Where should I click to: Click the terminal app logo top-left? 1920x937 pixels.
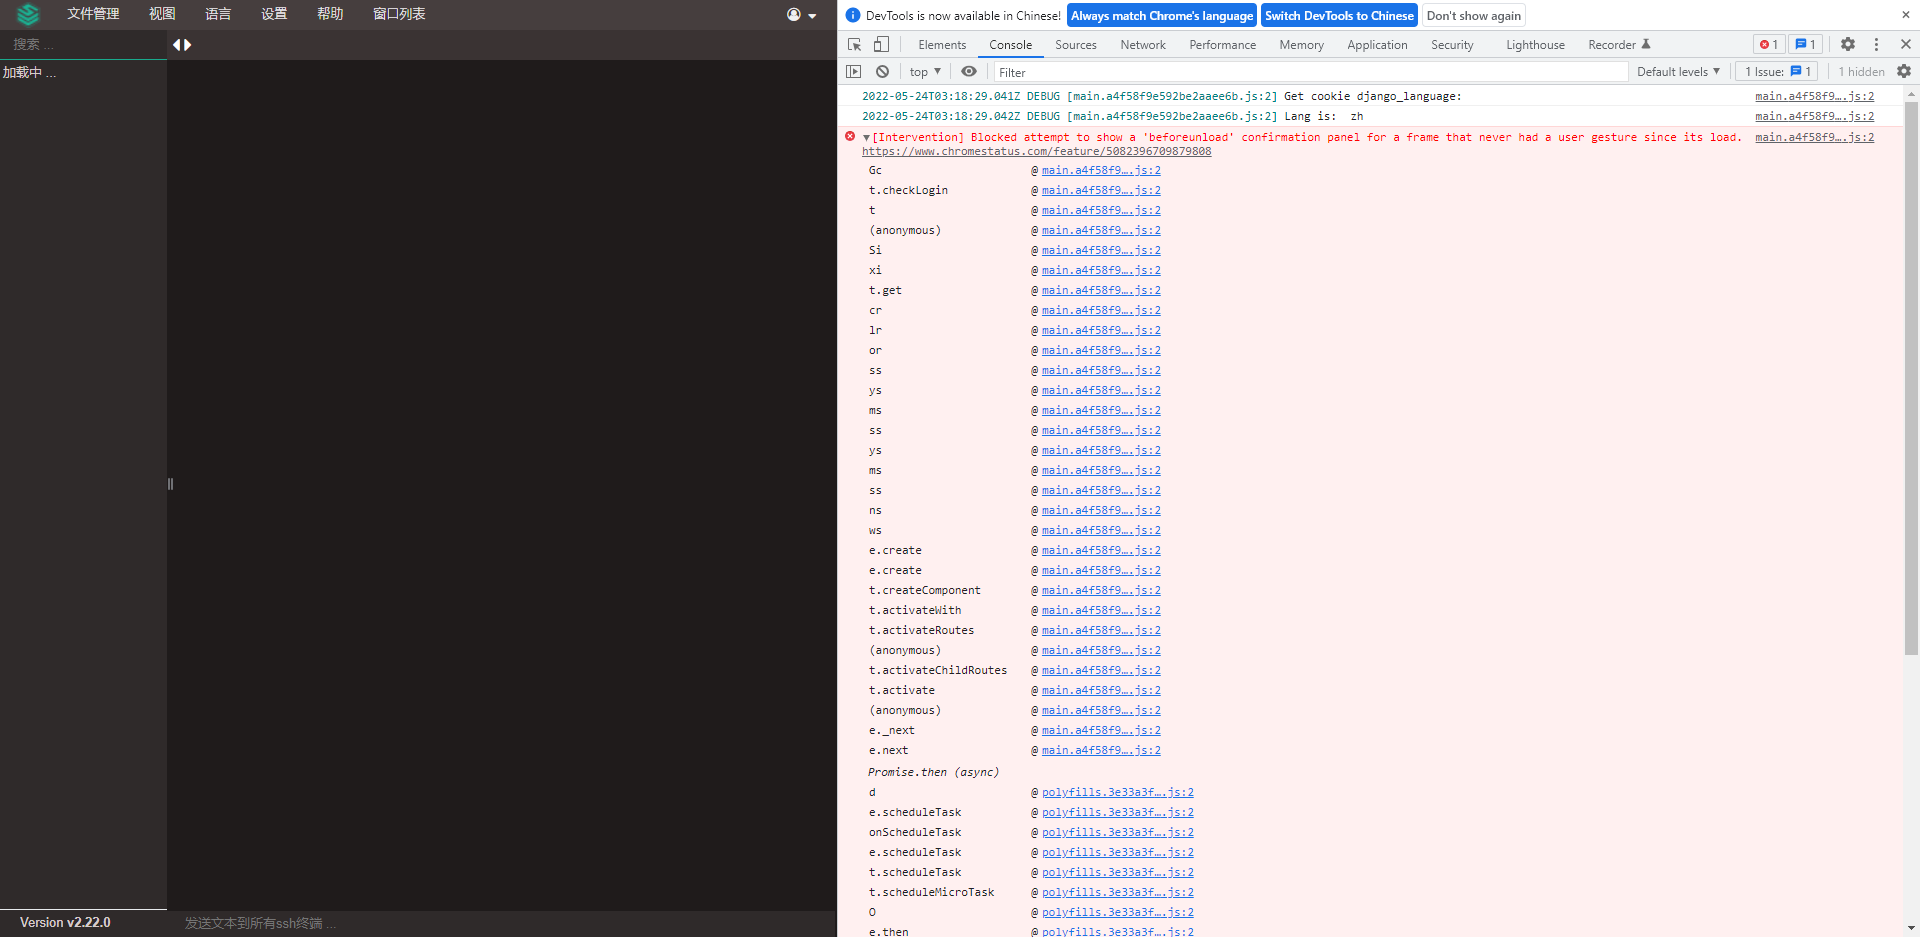click(x=27, y=15)
